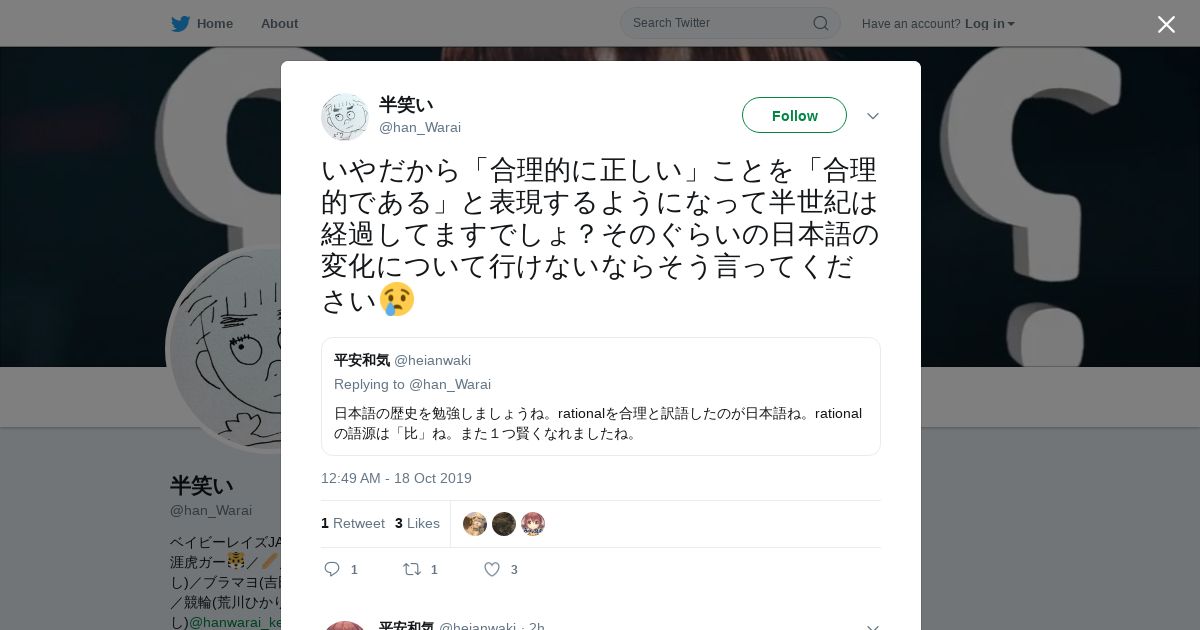Click the second liker's dark avatar
This screenshot has height=630, width=1200.
(x=504, y=524)
